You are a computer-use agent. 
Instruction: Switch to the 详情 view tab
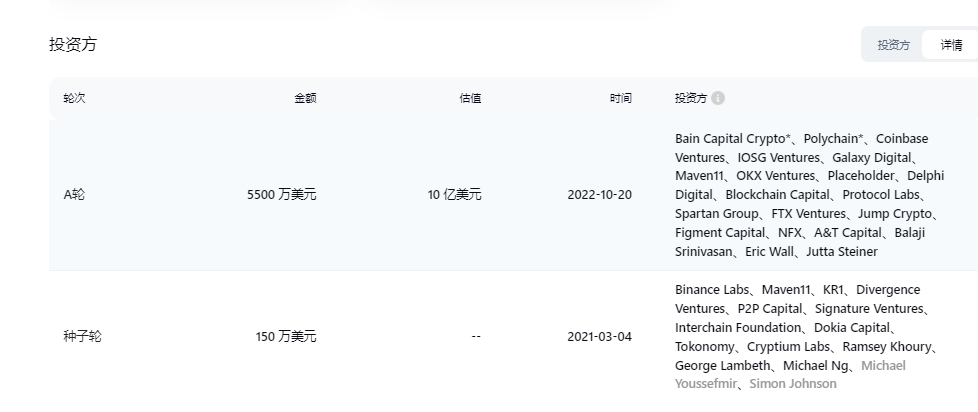tap(951, 45)
